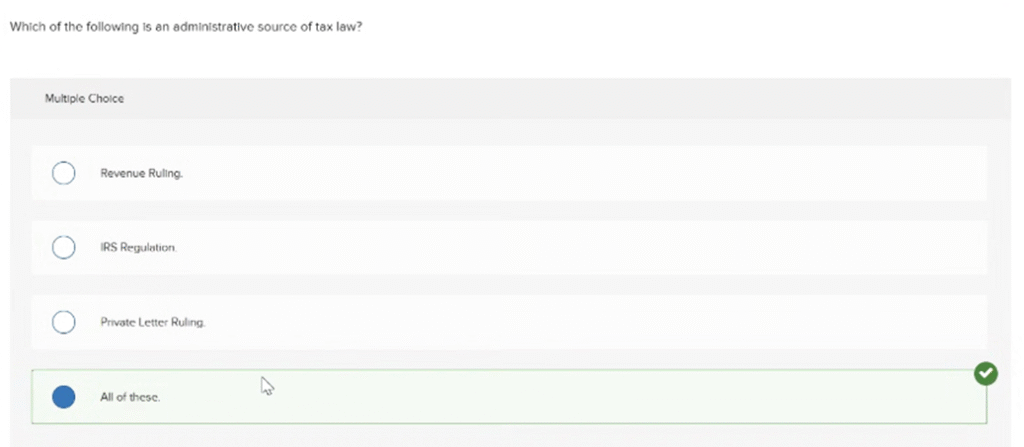Click the 'Private Letter Ruling.' answer text

pyautogui.click(x=153, y=322)
